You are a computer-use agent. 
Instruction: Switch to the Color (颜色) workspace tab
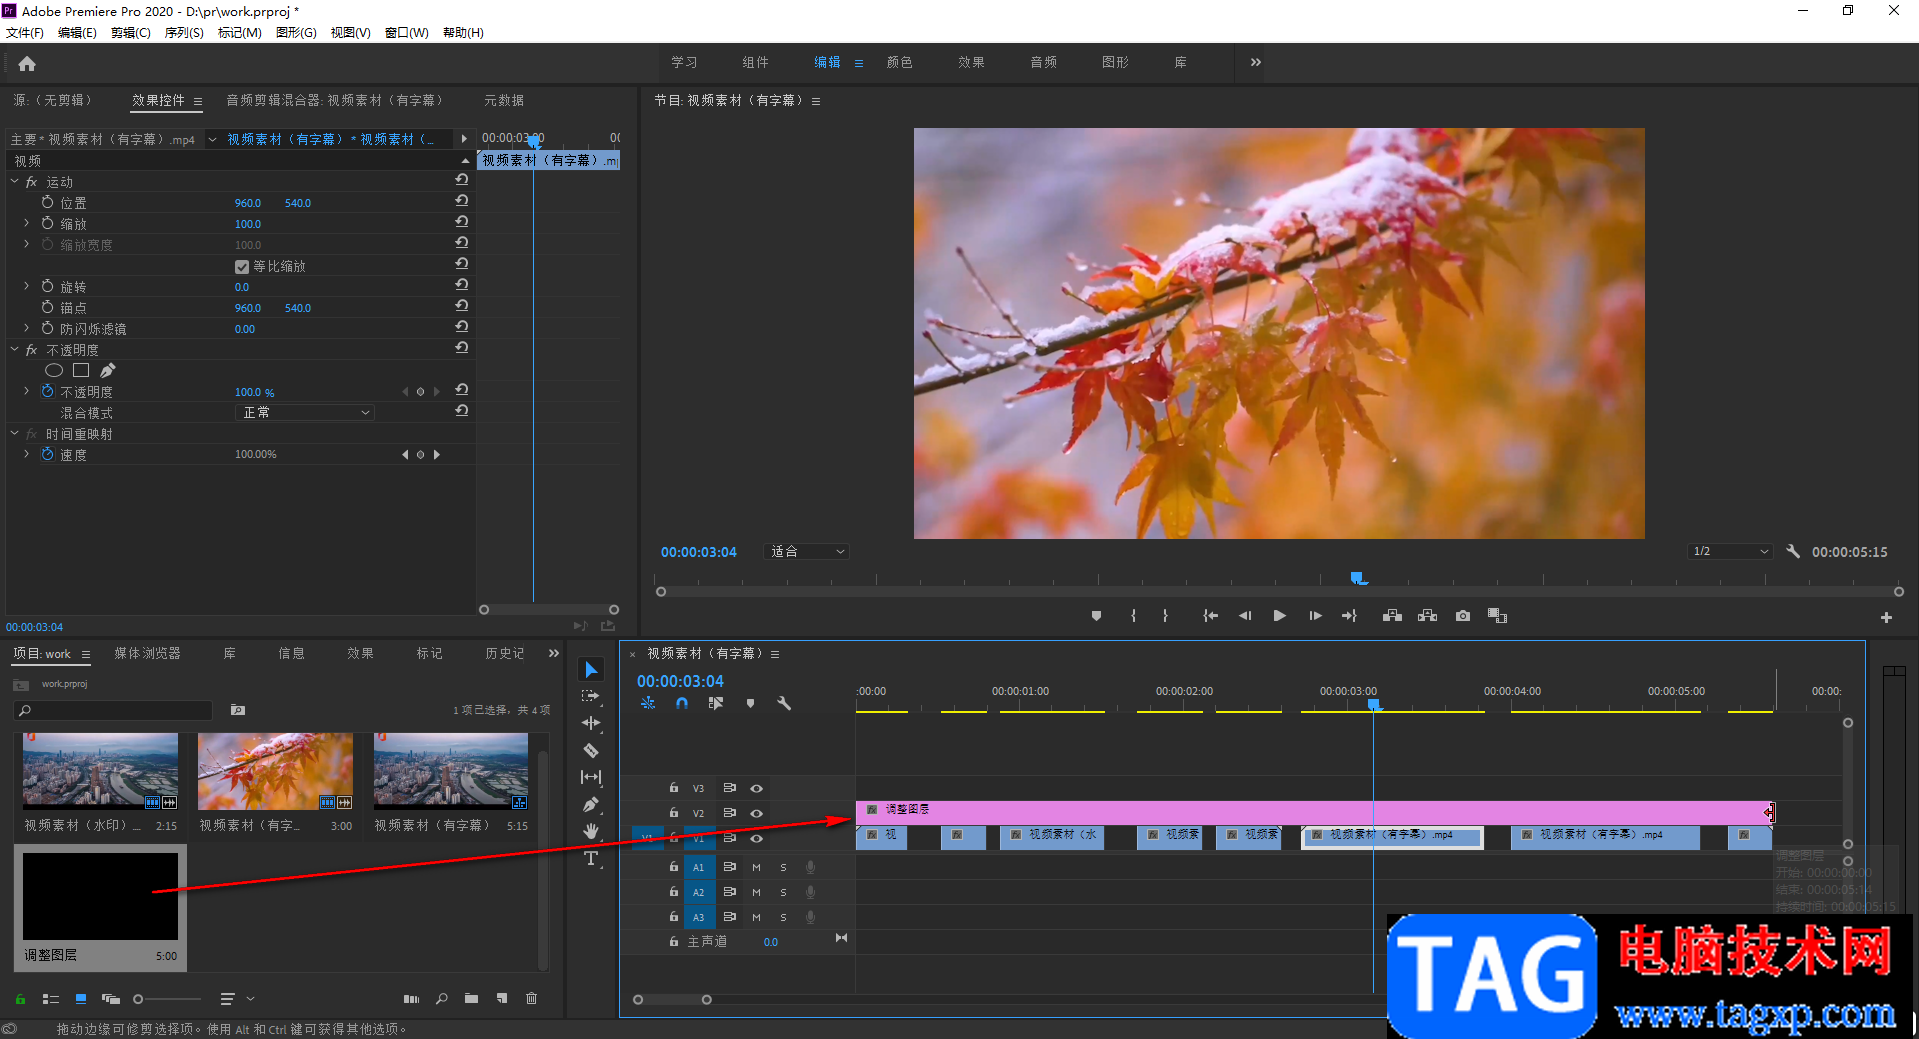pyautogui.click(x=899, y=62)
